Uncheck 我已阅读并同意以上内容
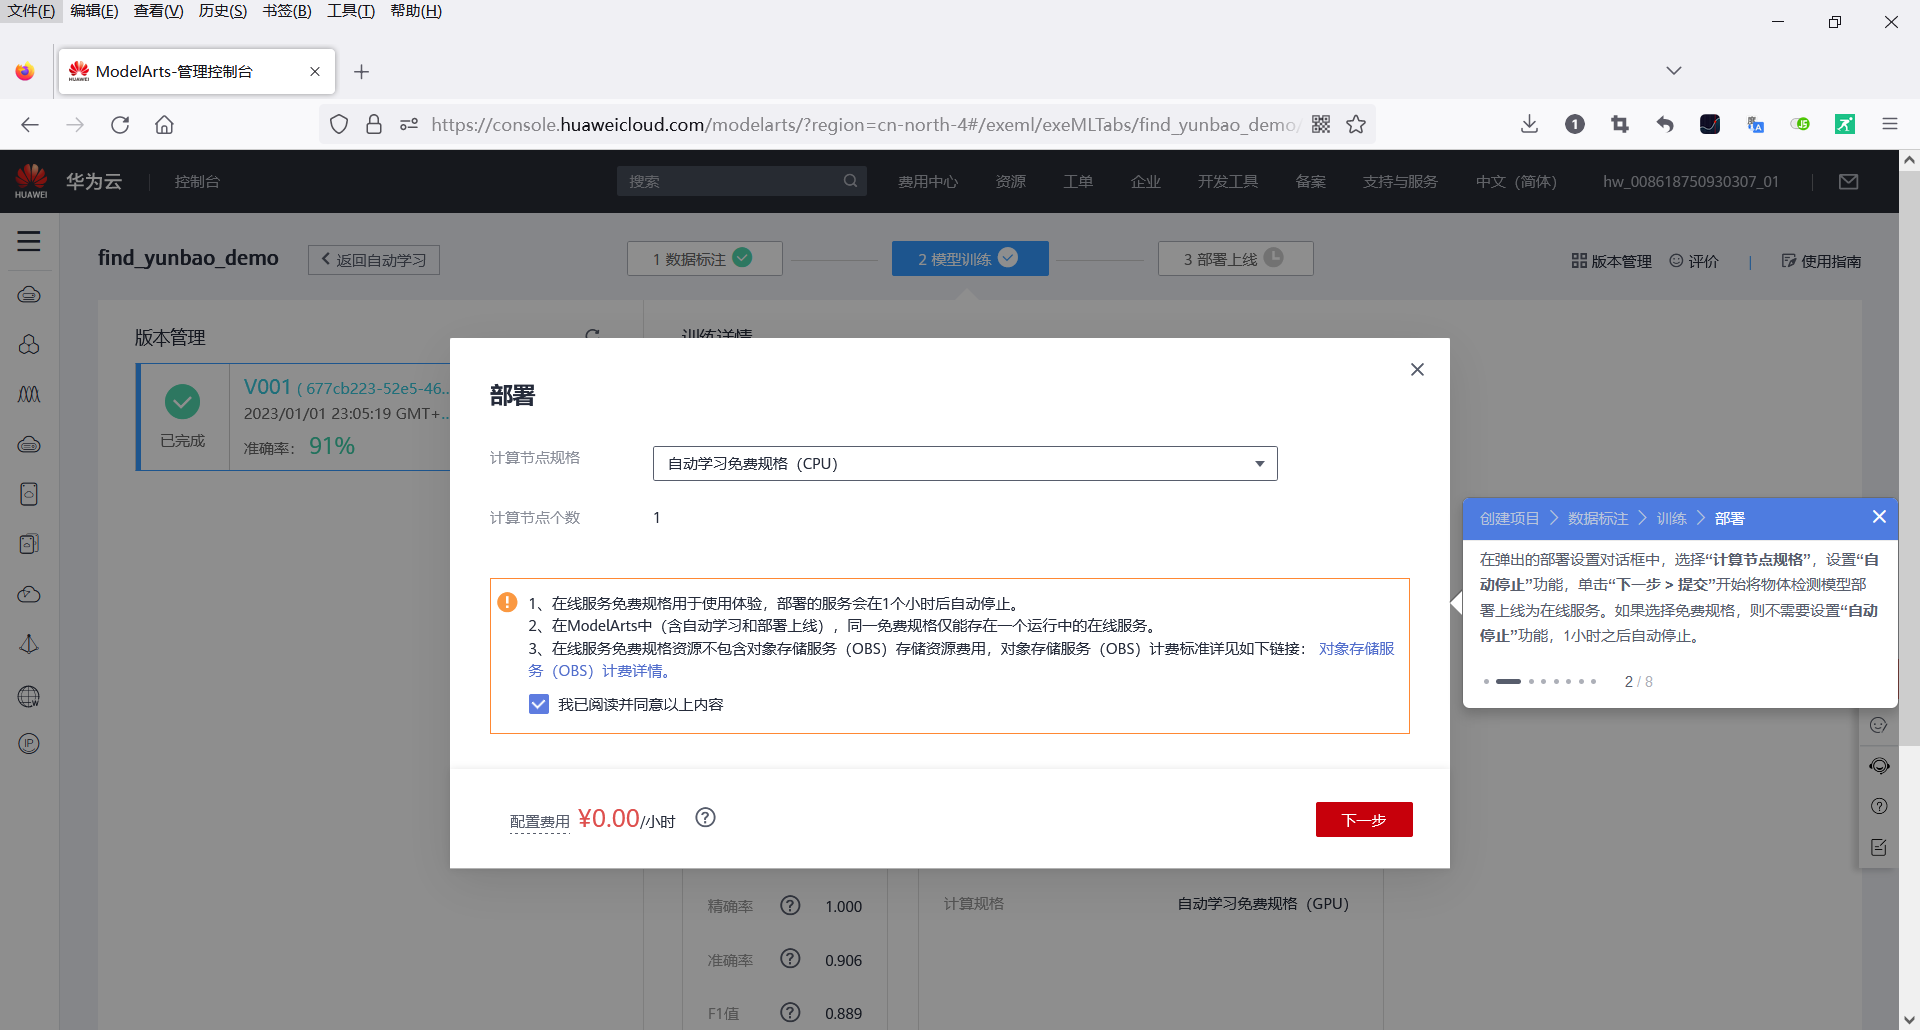This screenshot has width=1920, height=1030. (x=539, y=704)
